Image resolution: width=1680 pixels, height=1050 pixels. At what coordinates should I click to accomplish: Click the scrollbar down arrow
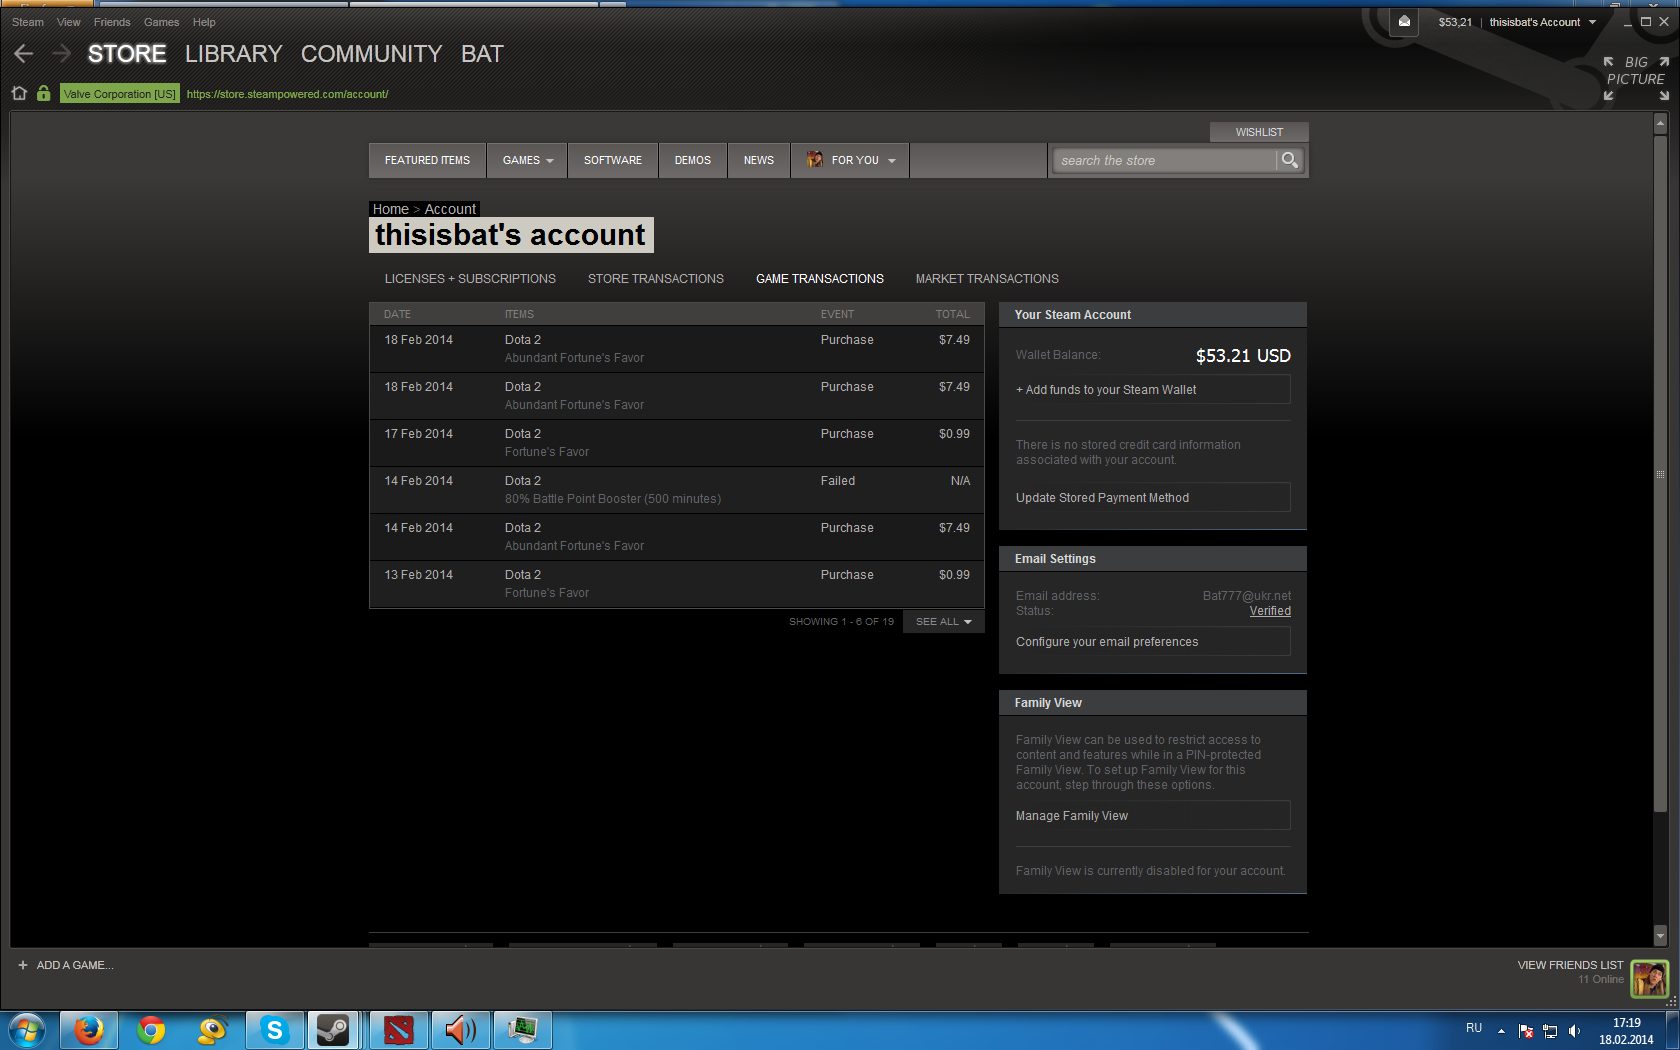click(1660, 937)
